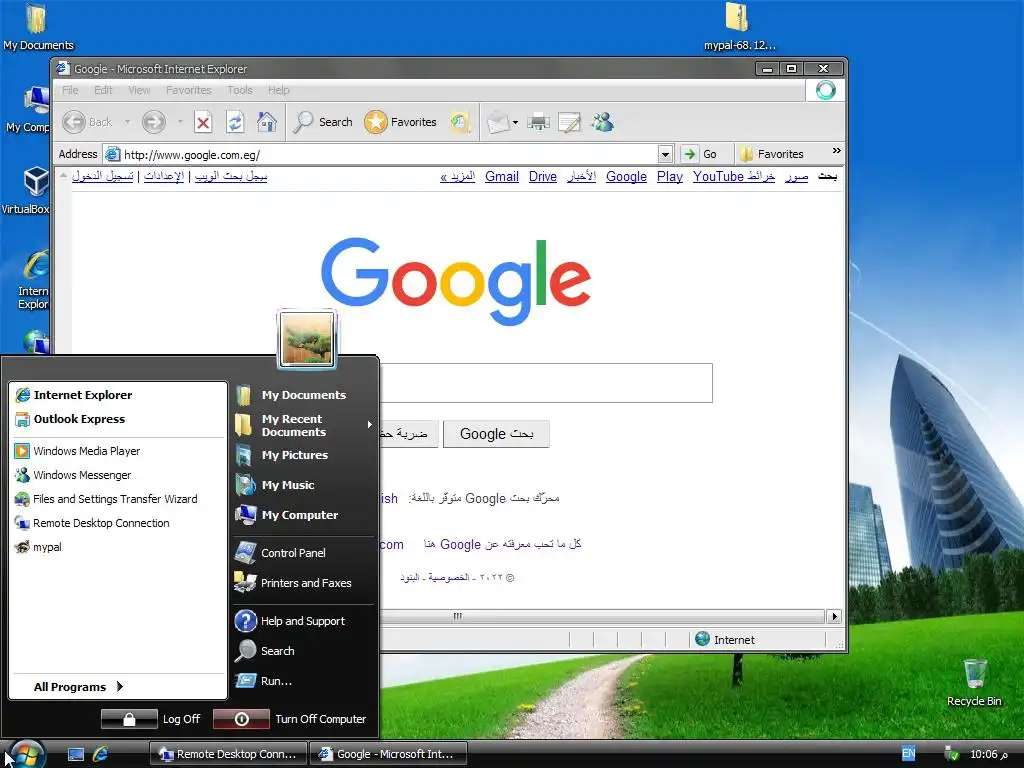The height and width of the screenshot is (768, 1024).
Task: Click the Mail envelope toolbar icon
Action: coord(498,122)
